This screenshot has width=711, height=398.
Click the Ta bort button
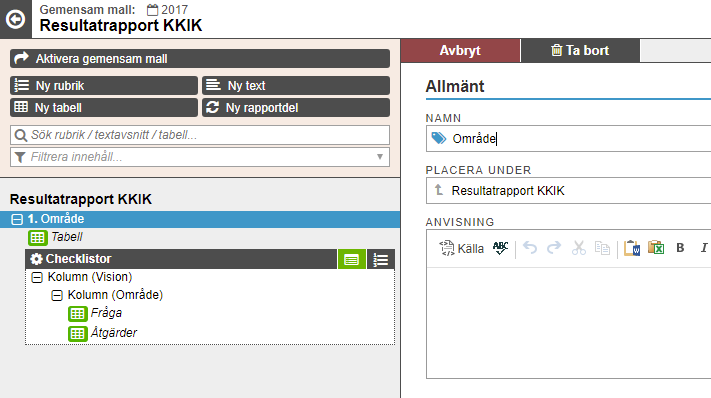580,50
